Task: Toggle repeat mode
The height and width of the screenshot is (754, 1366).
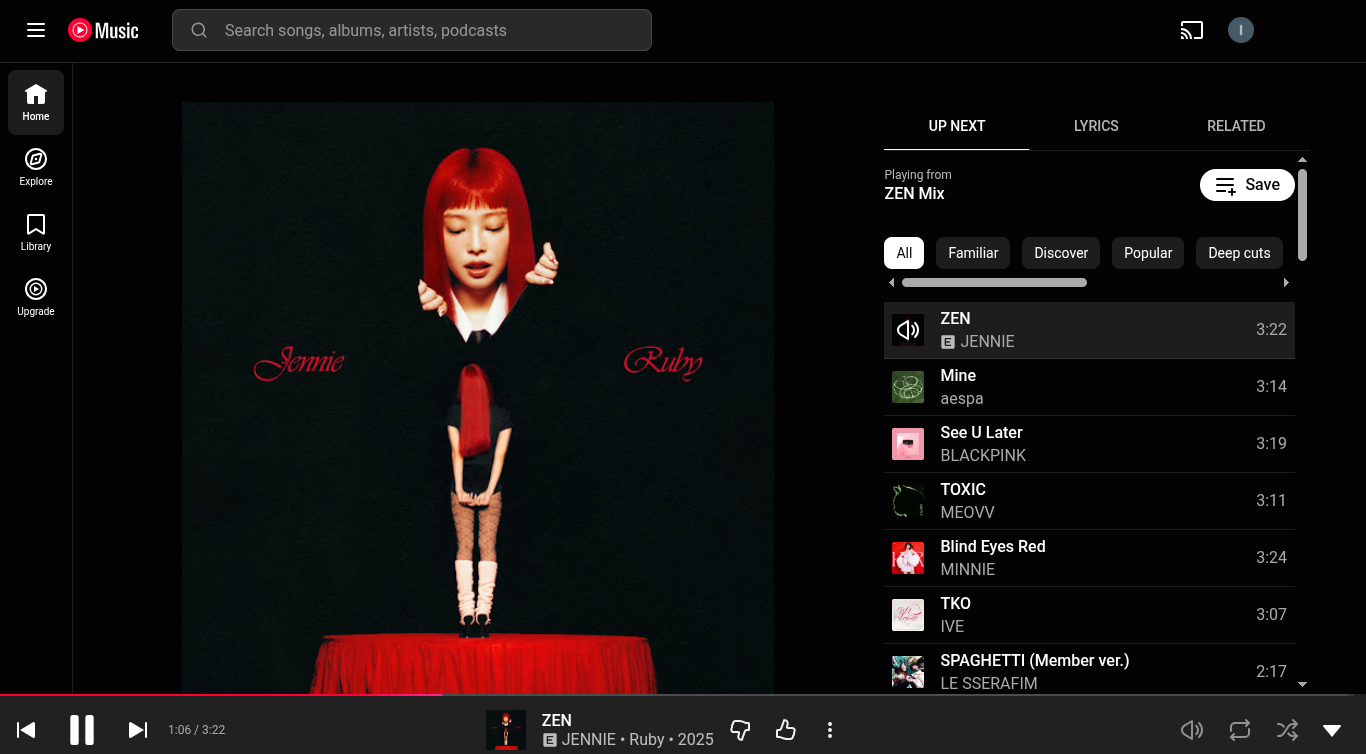Action: pyautogui.click(x=1240, y=730)
